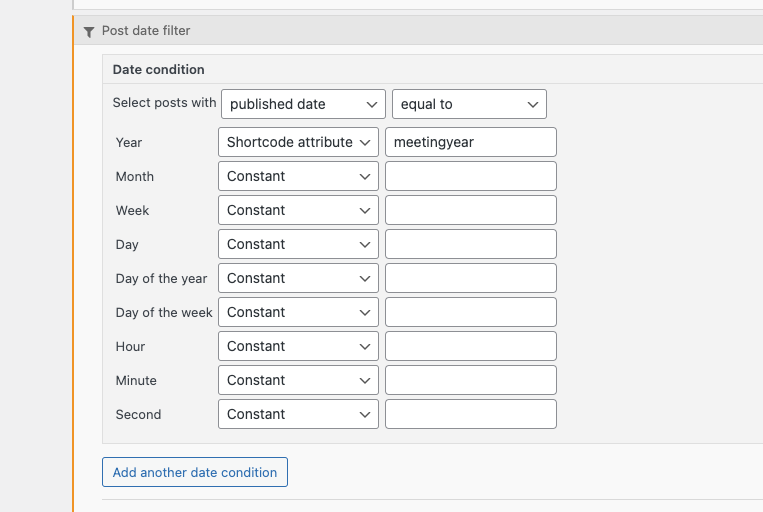Click the Second value input field
Viewport: 763px width, 512px height.
(x=471, y=414)
